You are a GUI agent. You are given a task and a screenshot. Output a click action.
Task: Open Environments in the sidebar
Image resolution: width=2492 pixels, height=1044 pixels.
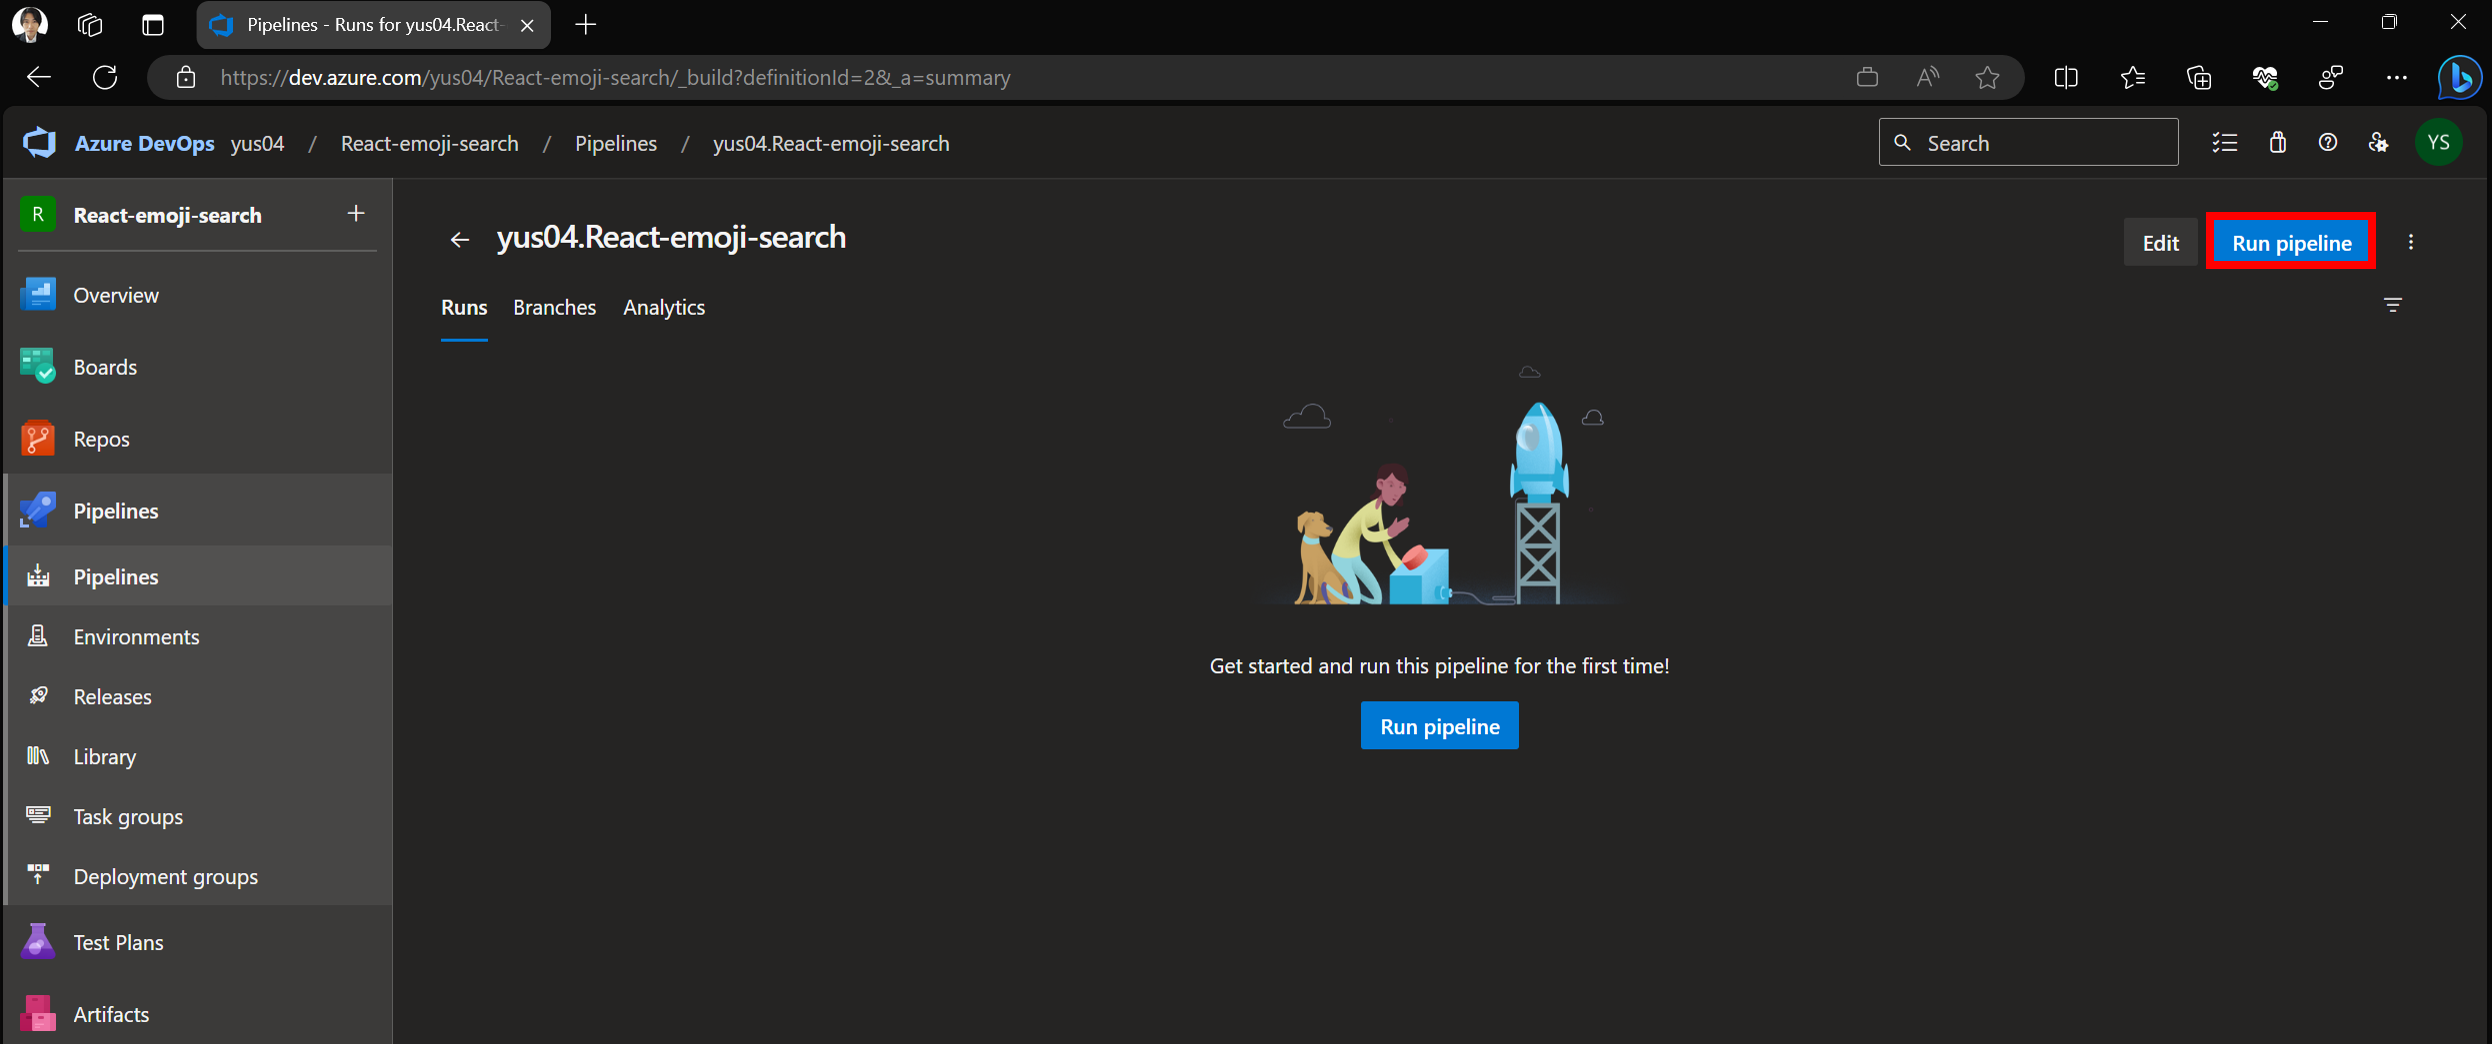[x=198, y=637]
